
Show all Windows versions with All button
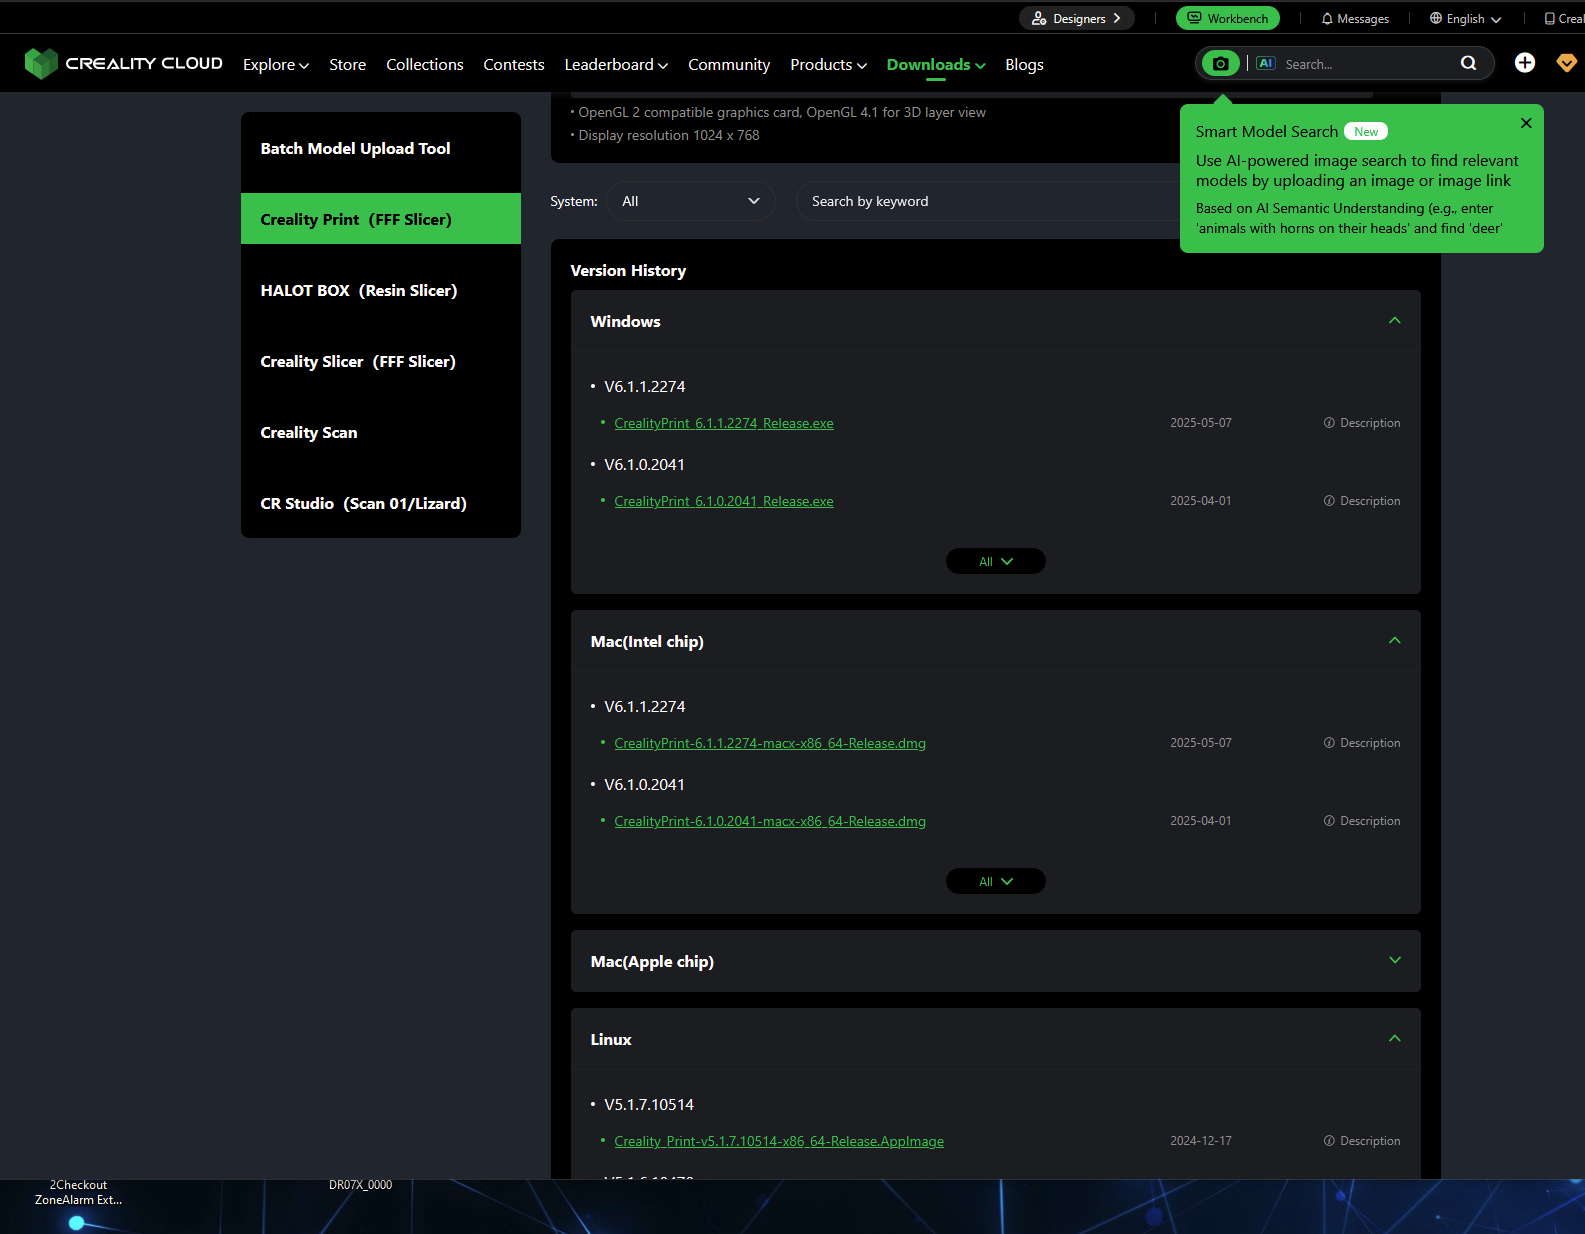pyautogui.click(x=996, y=561)
